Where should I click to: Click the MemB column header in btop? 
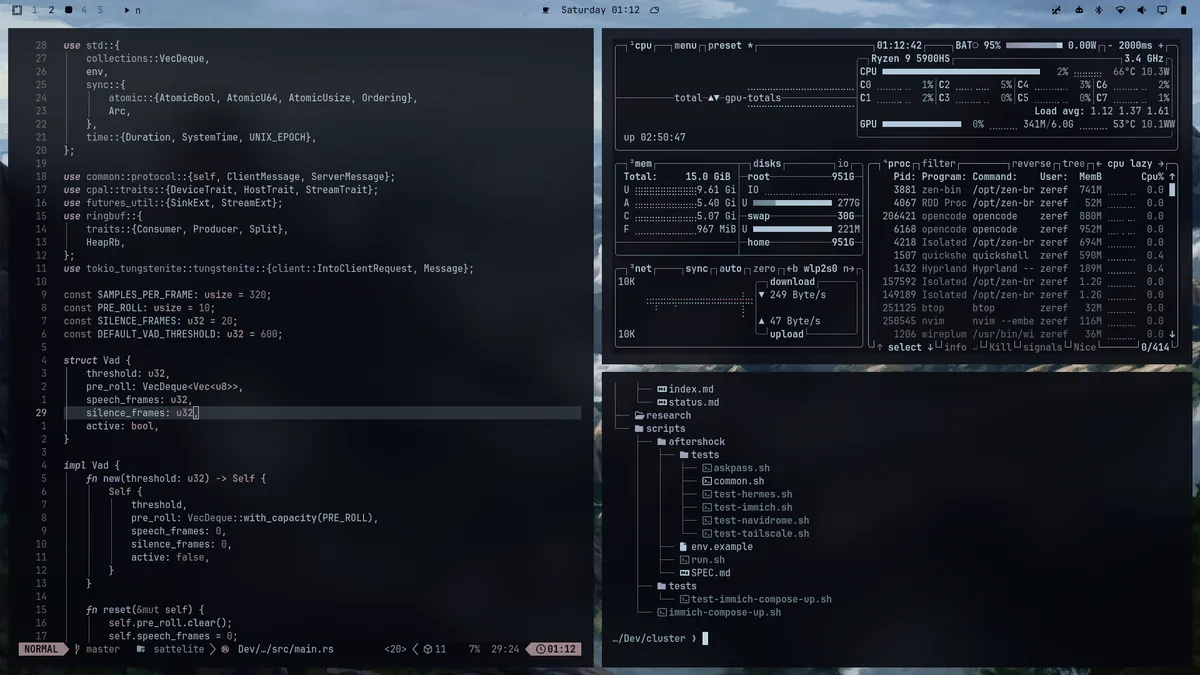click(x=1090, y=176)
